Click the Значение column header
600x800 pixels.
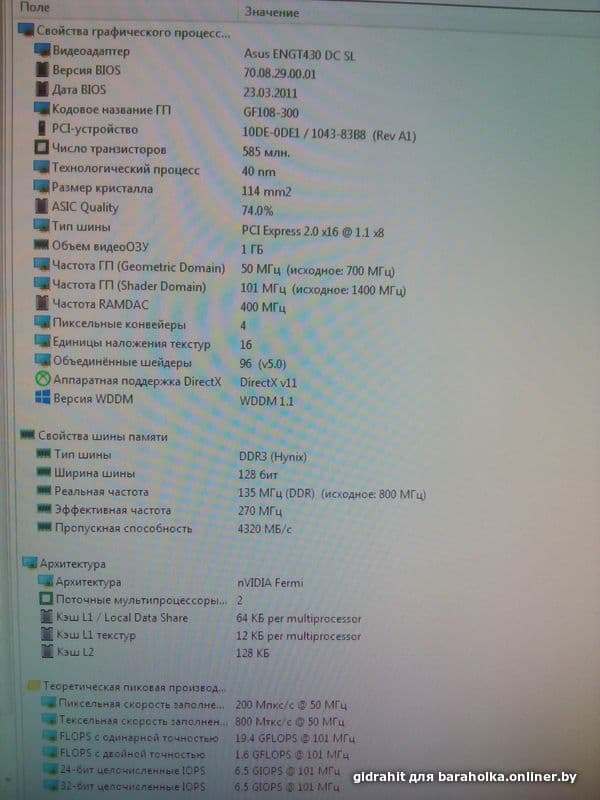(271, 12)
